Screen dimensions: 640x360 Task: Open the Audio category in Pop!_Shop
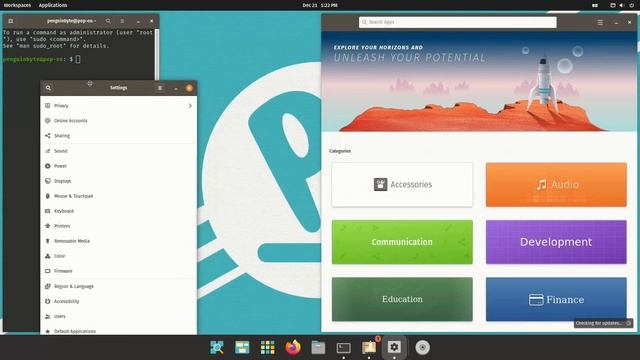tap(556, 184)
